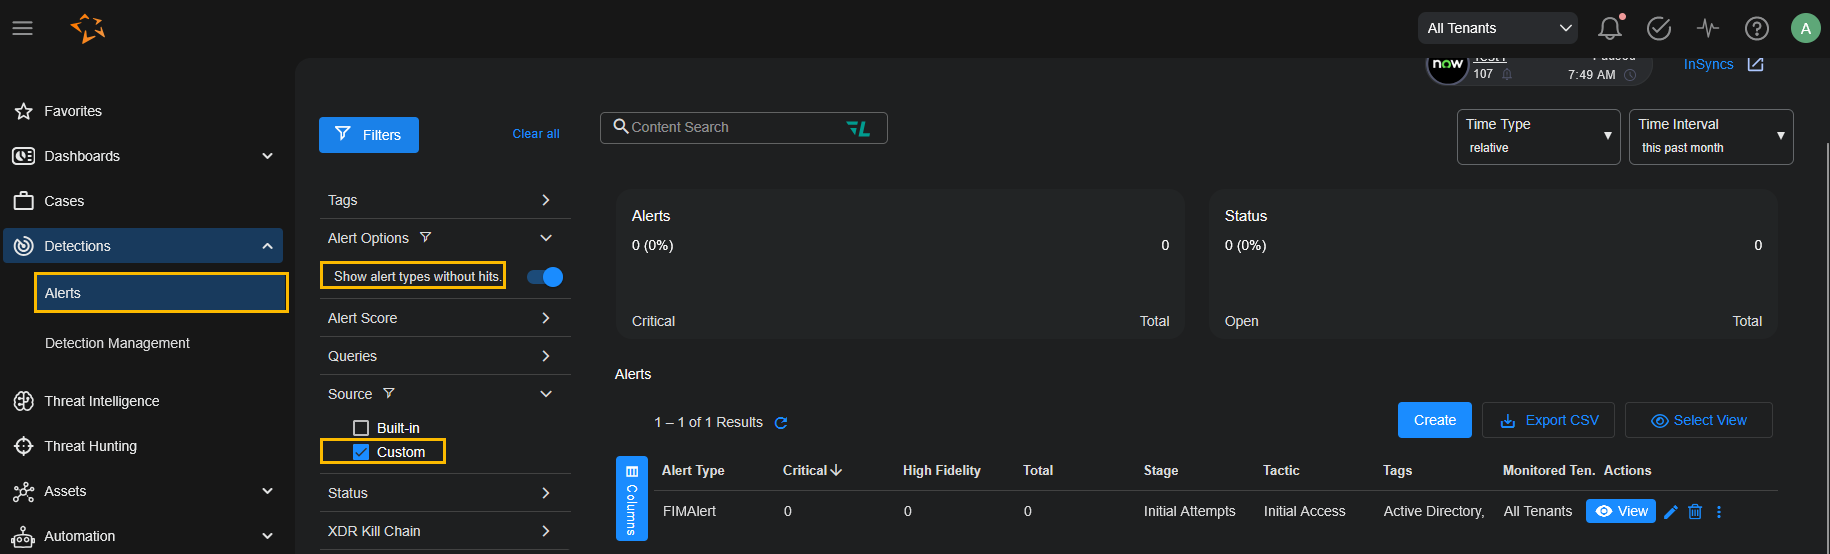Open the Time Interval dropdown

click(x=1710, y=136)
